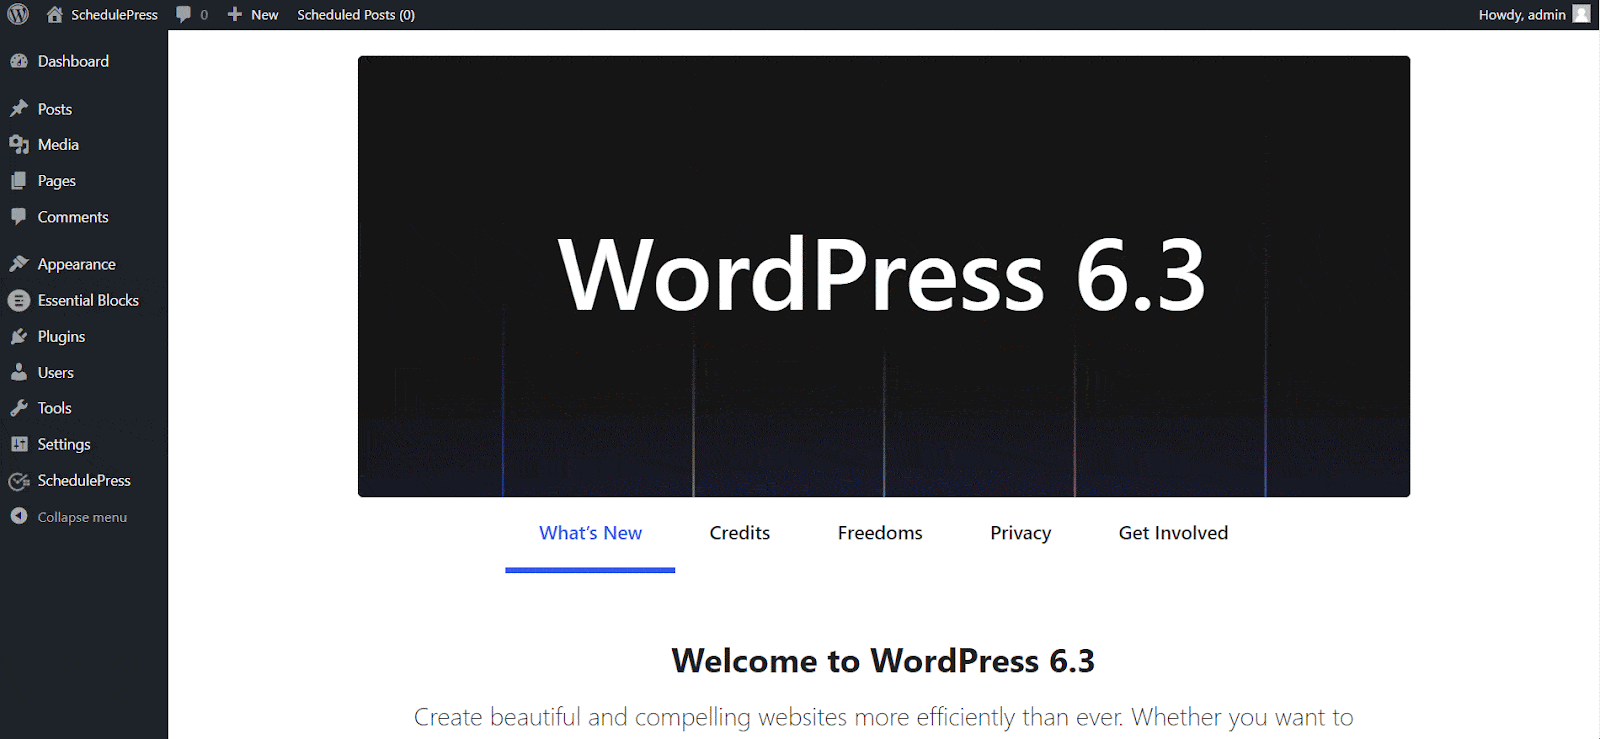Click the admin avatar icon
Screen dimensions: 1600x739
1581,14
